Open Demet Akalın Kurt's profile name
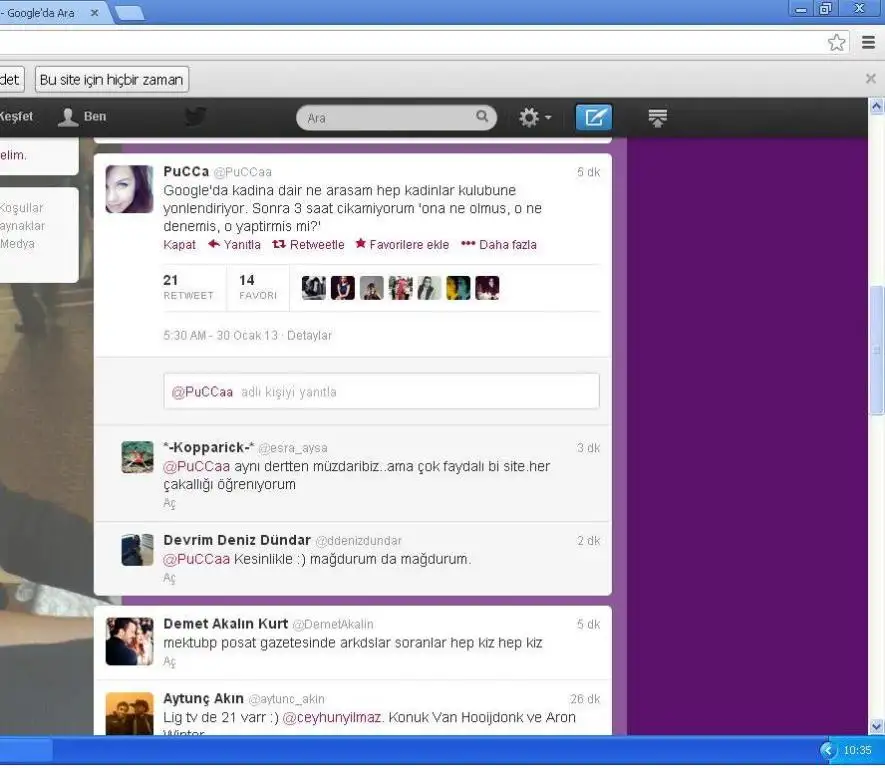 click(x=226, y=624)
